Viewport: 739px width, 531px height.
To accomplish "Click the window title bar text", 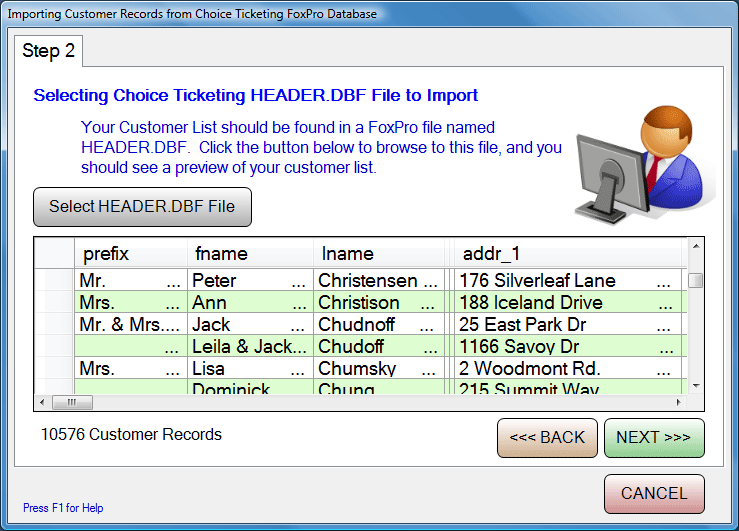I will 192,14.
